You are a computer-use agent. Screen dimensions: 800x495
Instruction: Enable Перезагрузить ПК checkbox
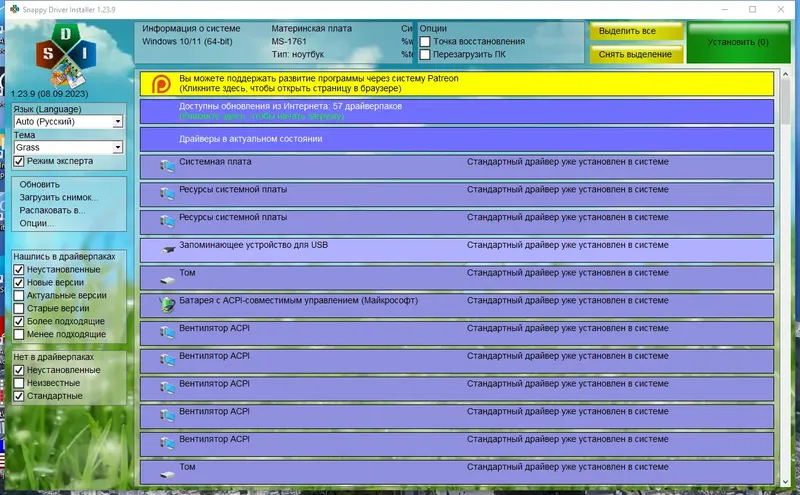tap(425, 54)
